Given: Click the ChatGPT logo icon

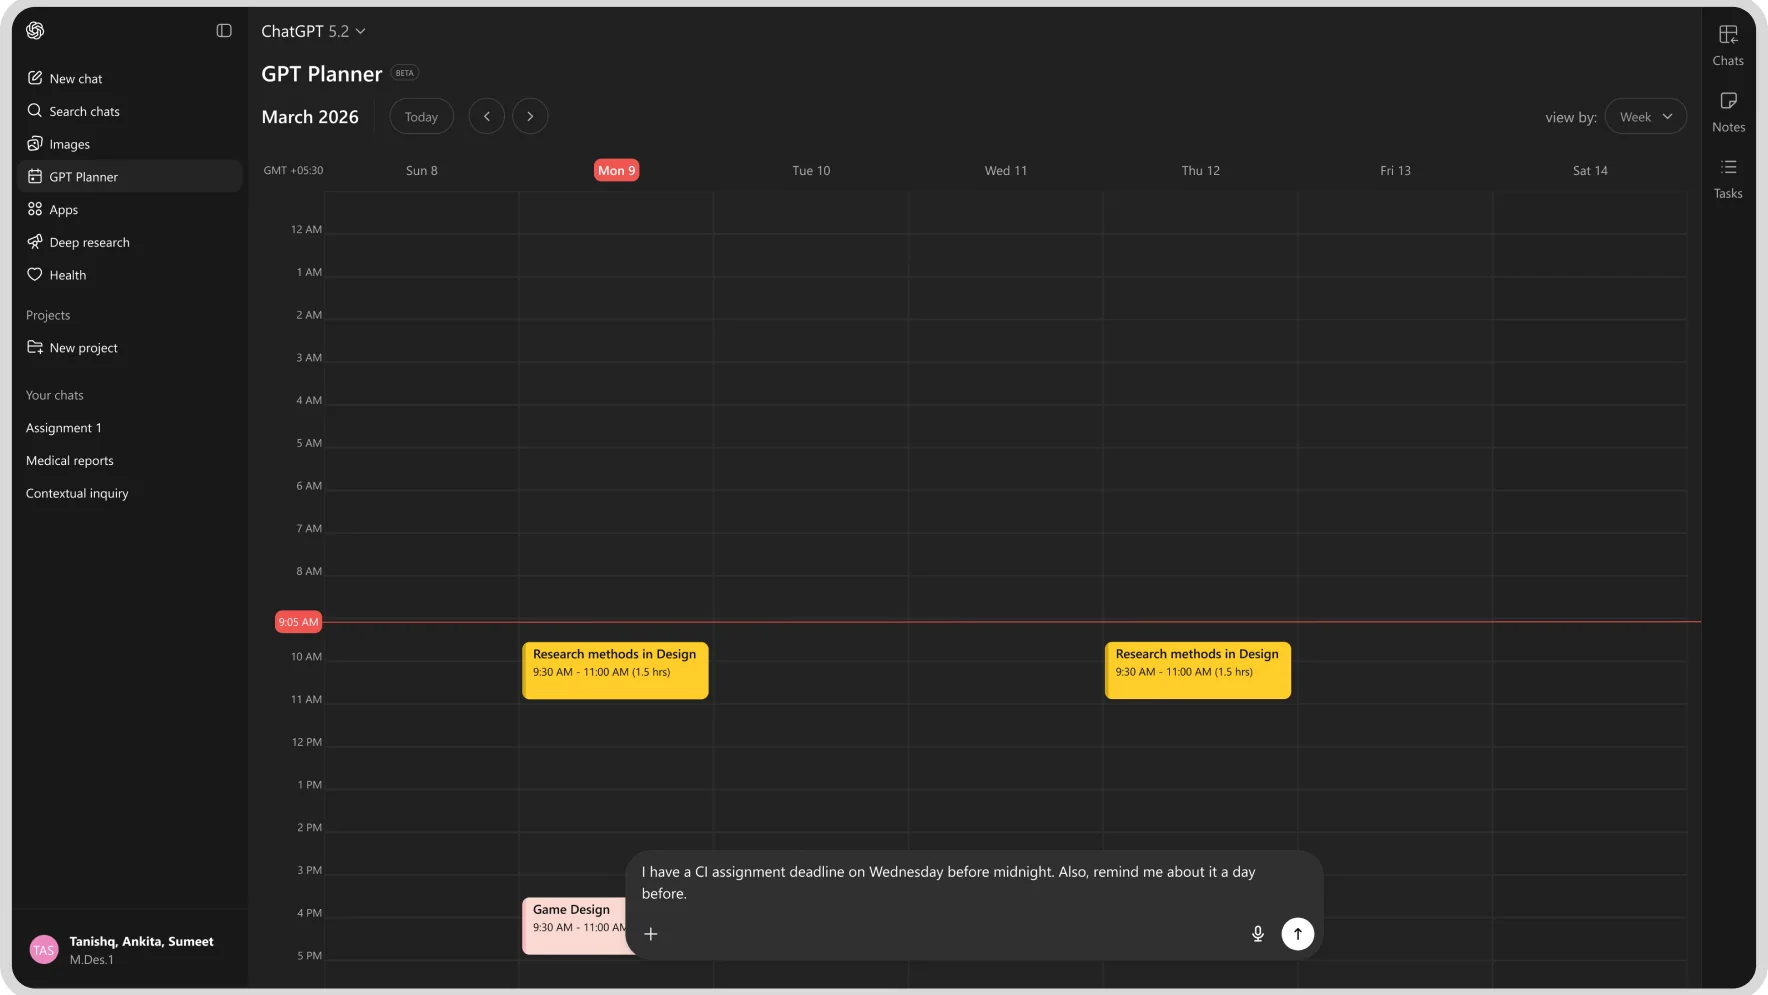Looking at the screenshot, I should tap(35, 30).
